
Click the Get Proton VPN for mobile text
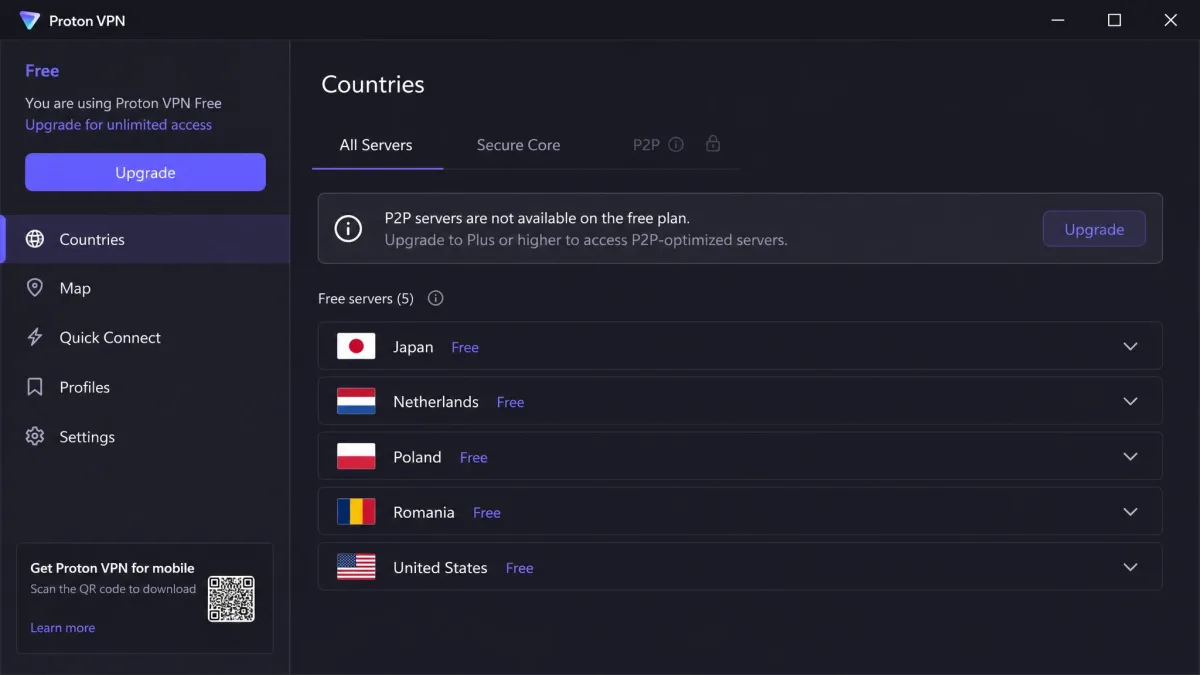(x=112, y=568)
